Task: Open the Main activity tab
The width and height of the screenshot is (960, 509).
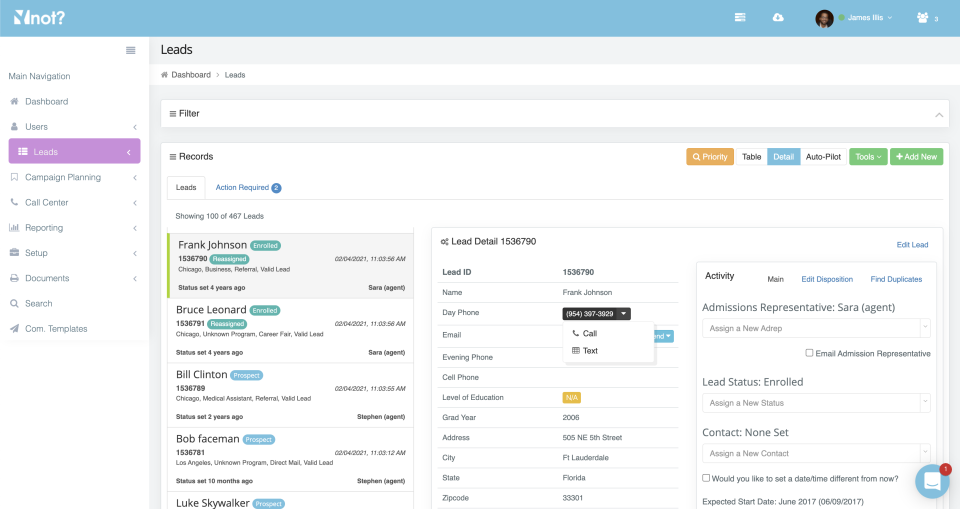Action: click(775, 279)
